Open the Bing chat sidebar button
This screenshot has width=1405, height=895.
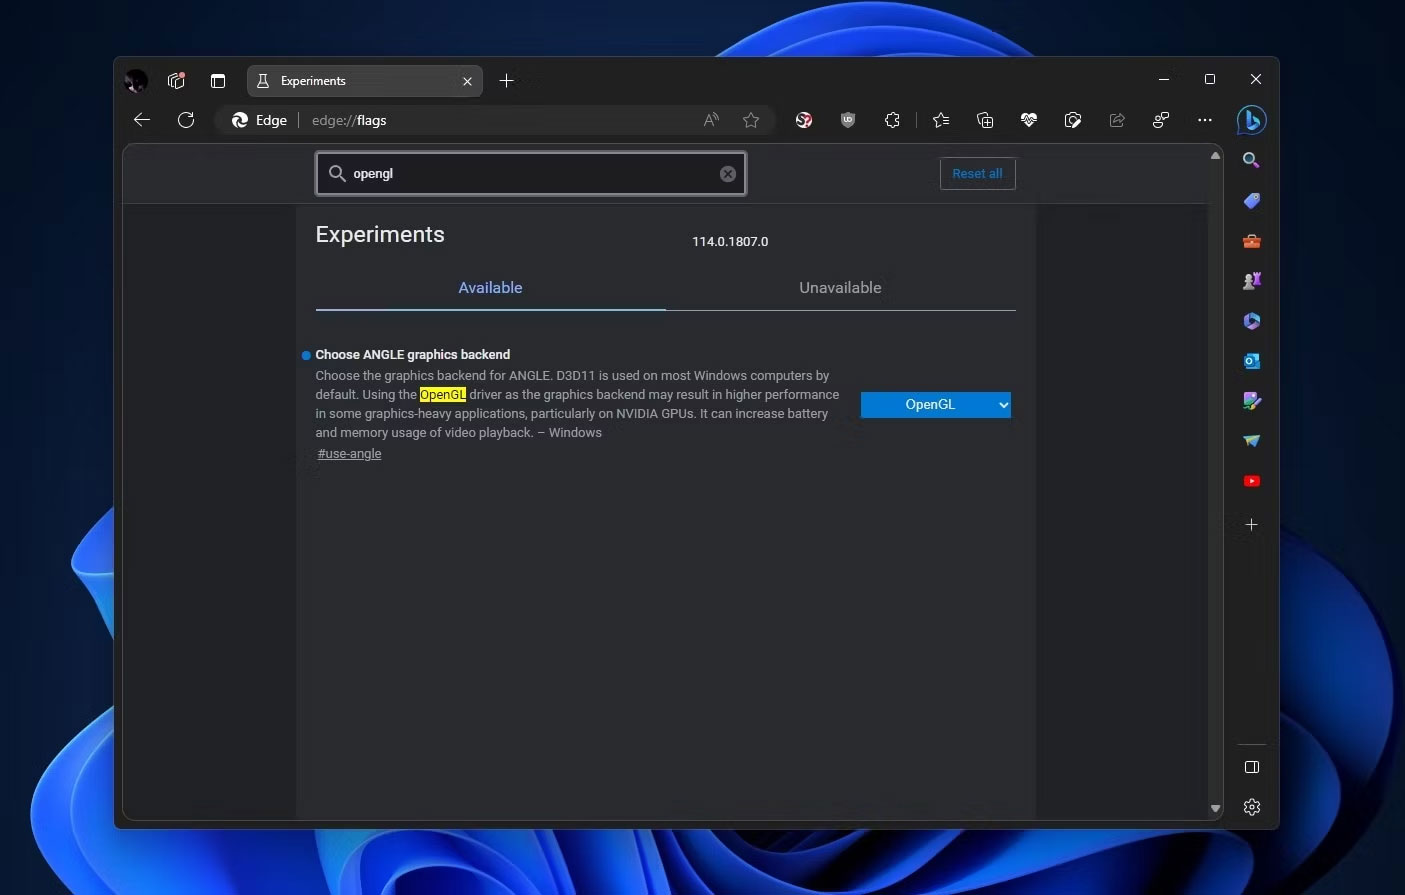click(x=1251, y=120)
